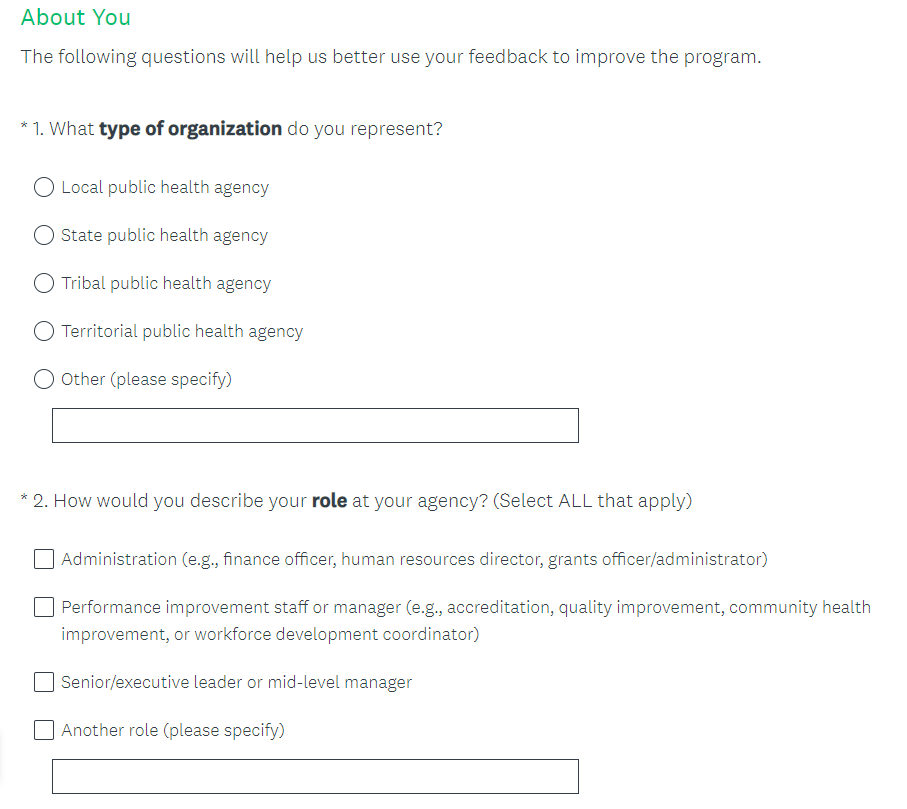Screen dimensions: 907x809
Task: Check the Administration role checkbox
Action: pyautogui.click(x=44, y=559)
